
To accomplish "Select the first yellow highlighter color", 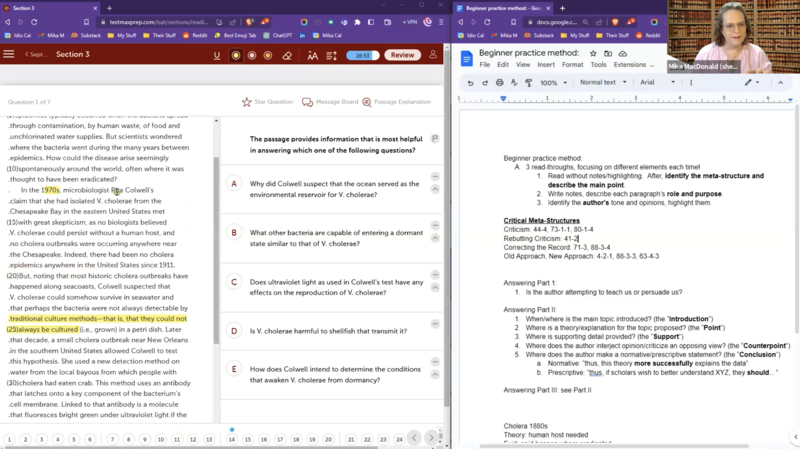I will pyautogui.click(x=236, y=55).
